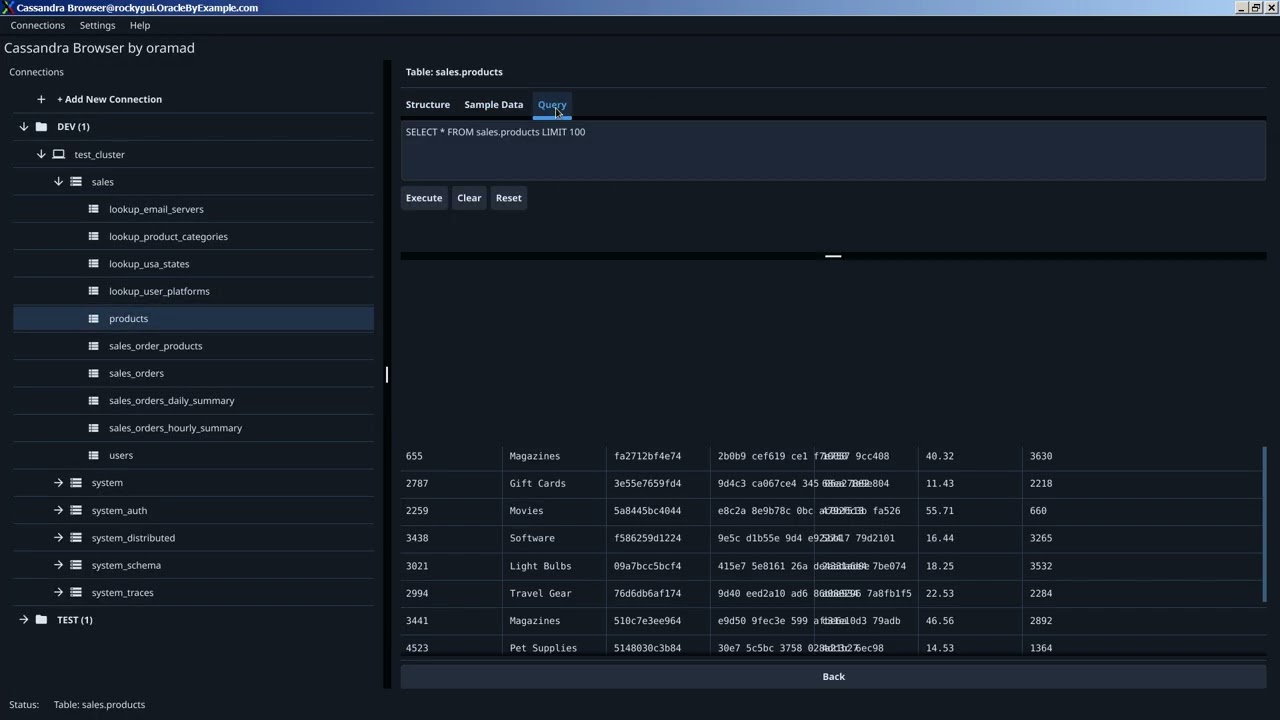Click the users table icon
Viewport: 1280px width, 720px height.
coord(94,455)
